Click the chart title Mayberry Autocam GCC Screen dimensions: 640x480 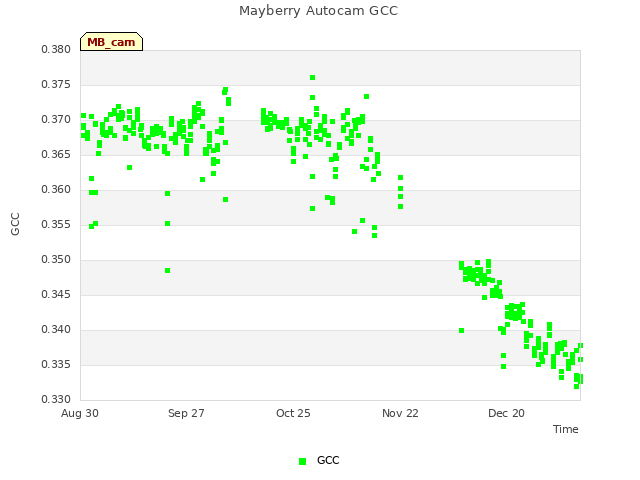(x=318, y=11)
